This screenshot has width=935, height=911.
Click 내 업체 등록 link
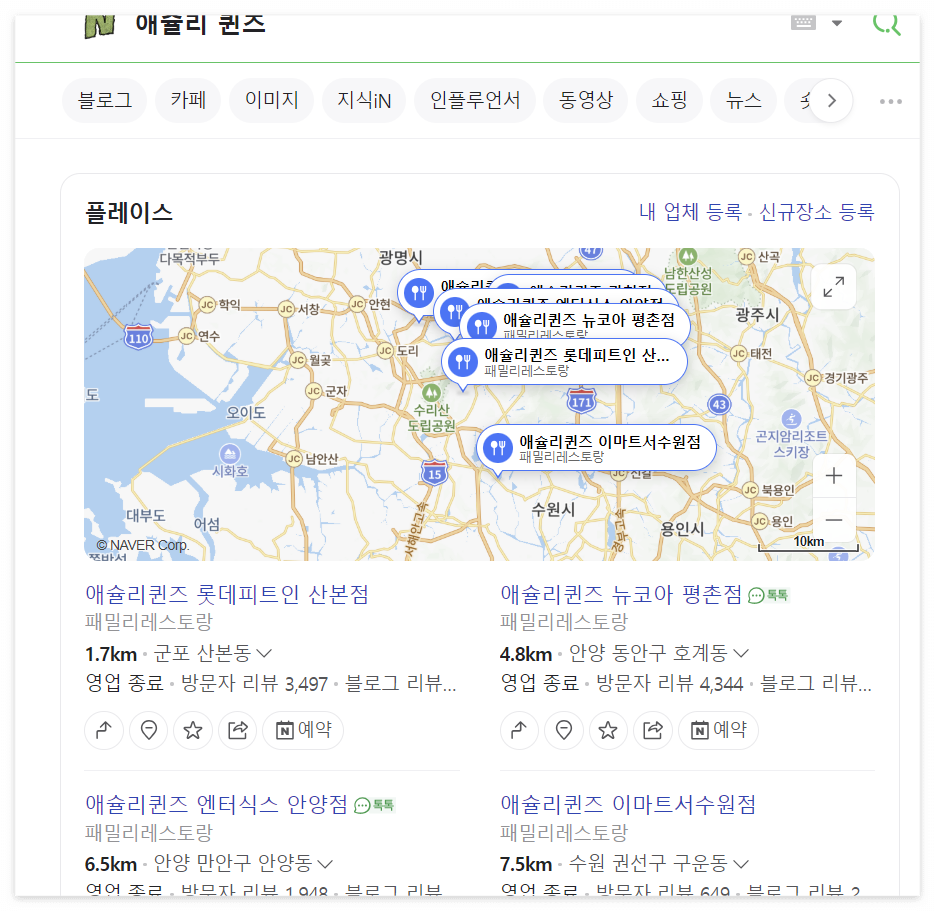(690, 212)
